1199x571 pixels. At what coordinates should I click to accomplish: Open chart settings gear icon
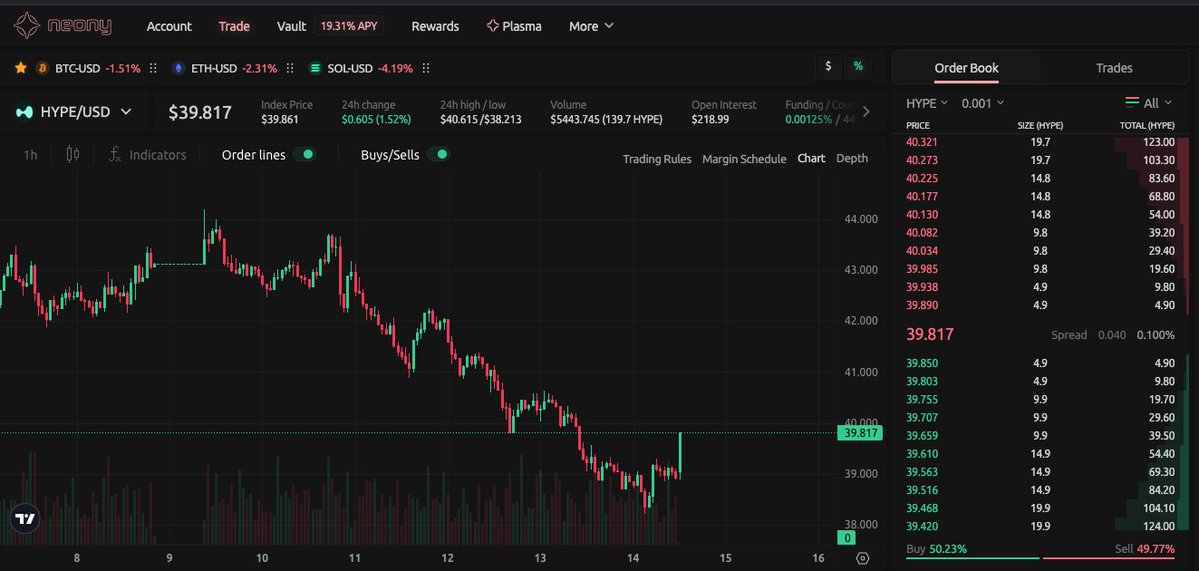click(863, 558)
